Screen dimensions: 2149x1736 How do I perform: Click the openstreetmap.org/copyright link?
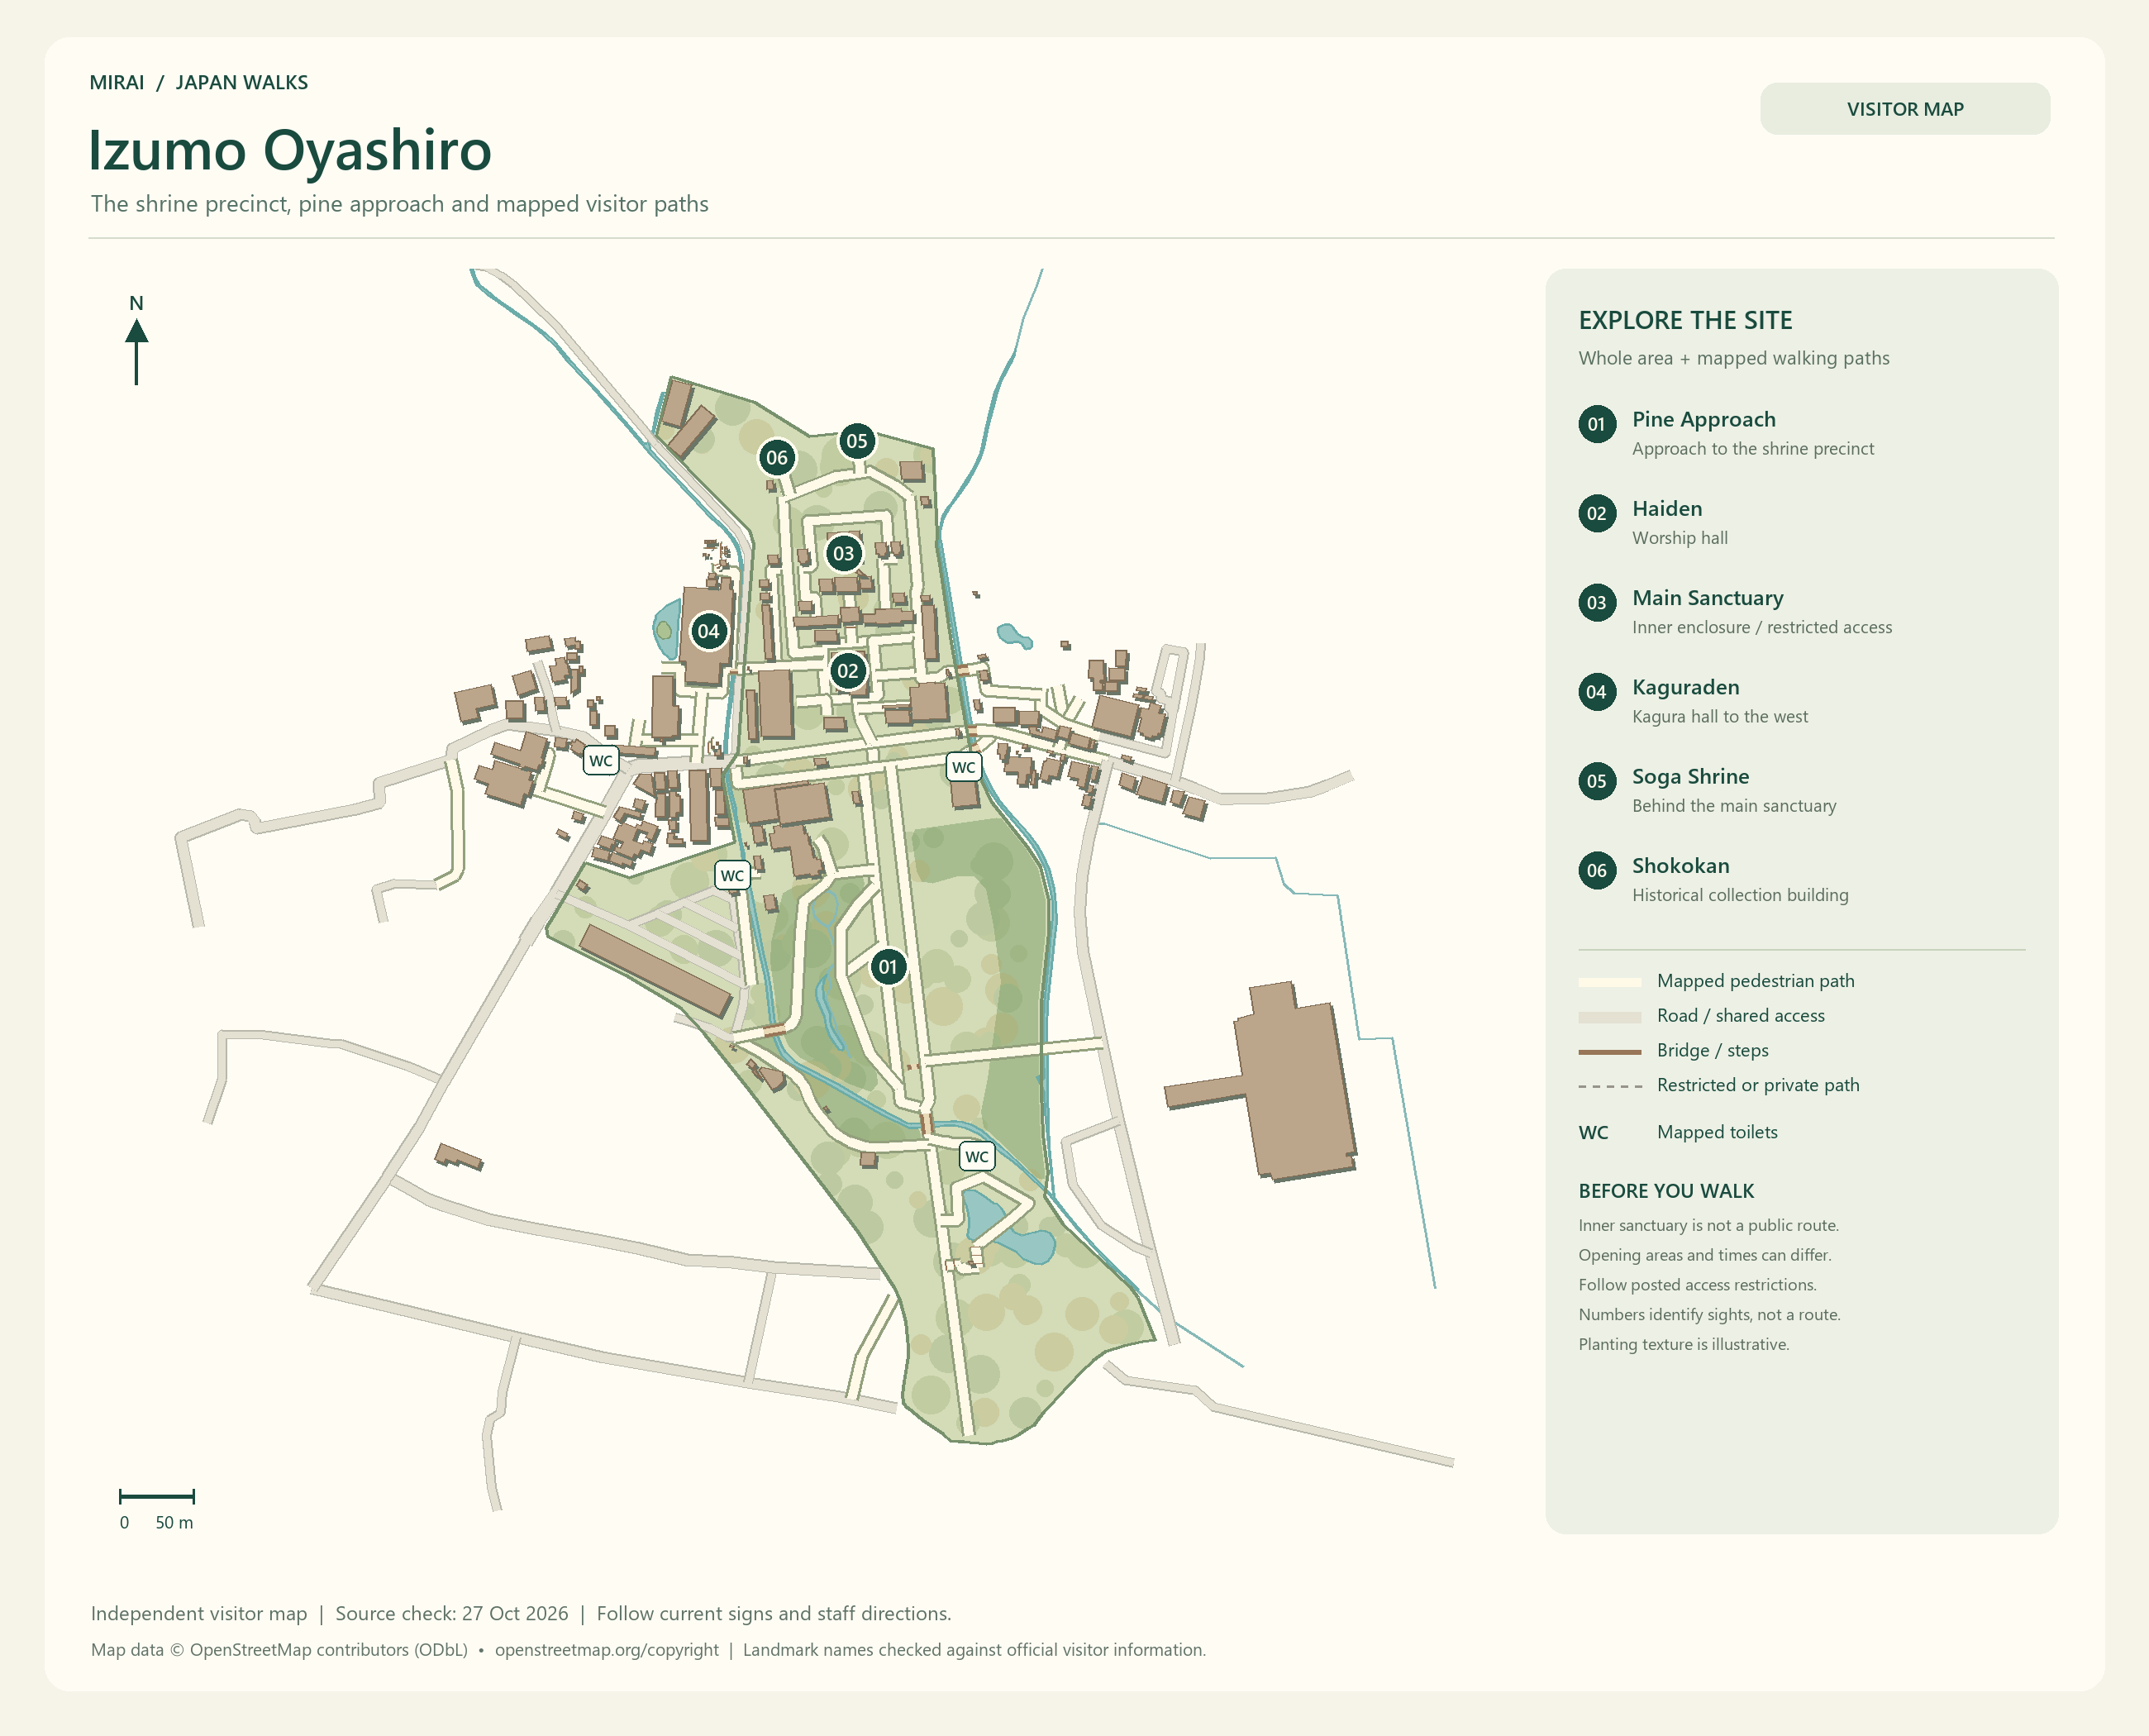[x=607, y=1650]
